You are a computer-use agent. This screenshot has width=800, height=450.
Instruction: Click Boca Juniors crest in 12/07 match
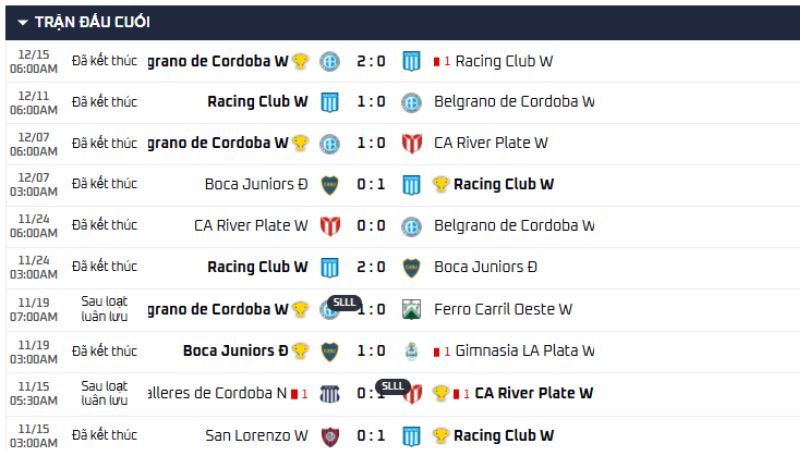point(329,185)
